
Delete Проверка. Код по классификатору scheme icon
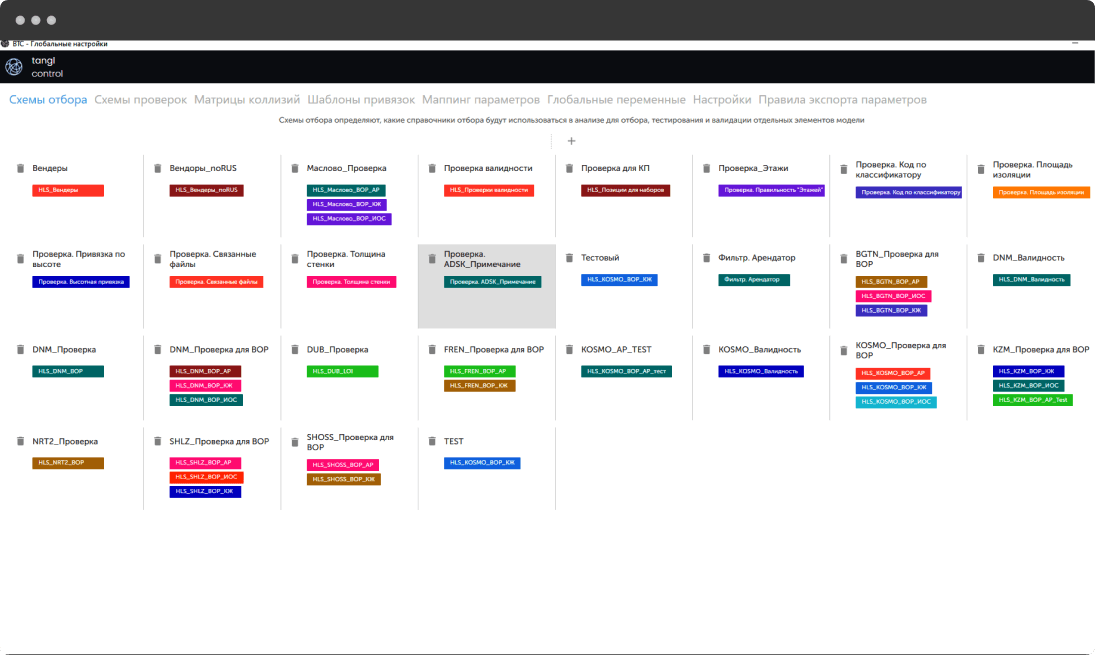tap(844, 170)
